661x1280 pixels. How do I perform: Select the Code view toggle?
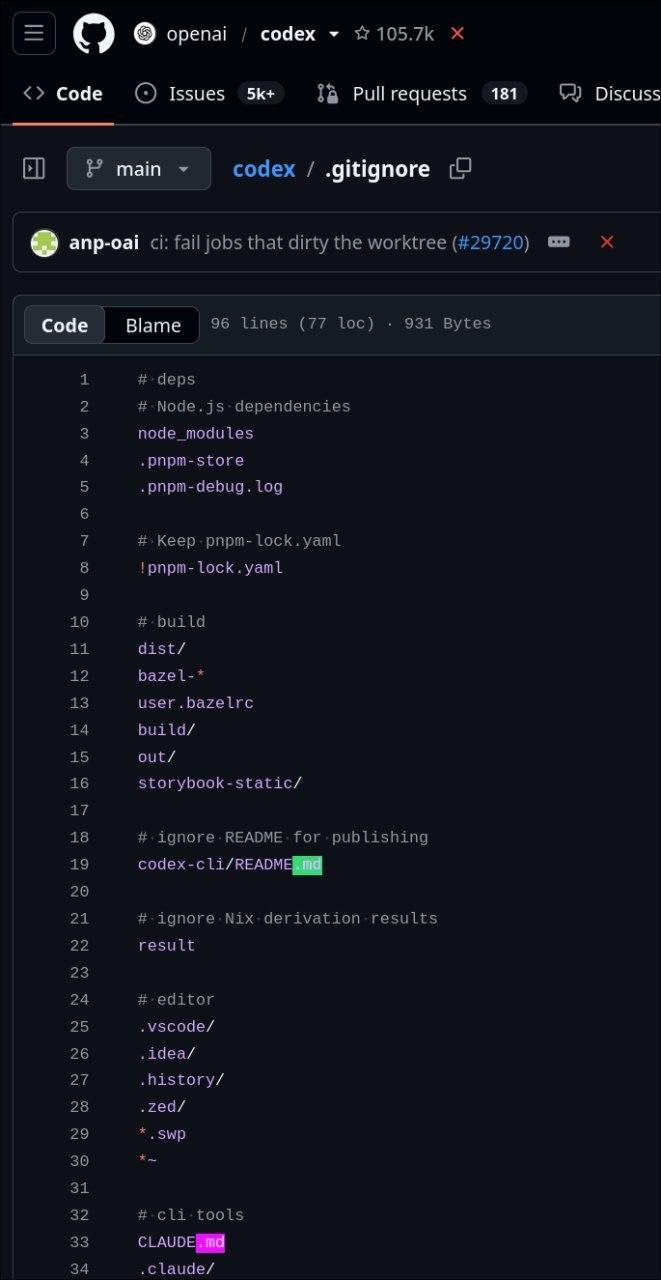(x=65, y=325)
